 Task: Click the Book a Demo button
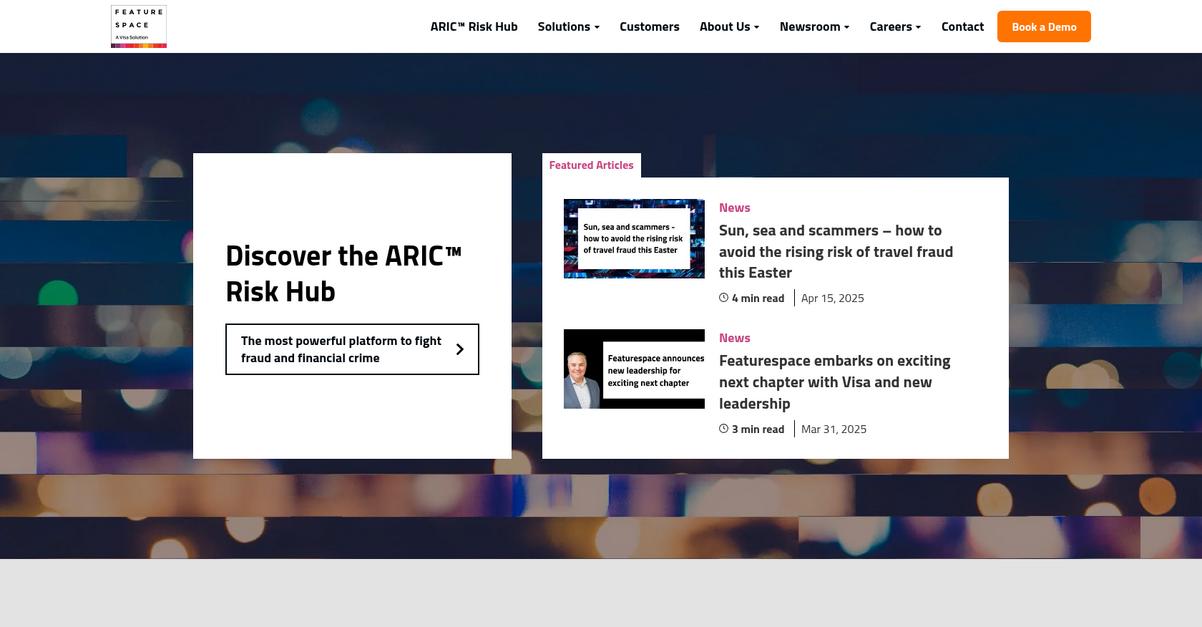1044,27
